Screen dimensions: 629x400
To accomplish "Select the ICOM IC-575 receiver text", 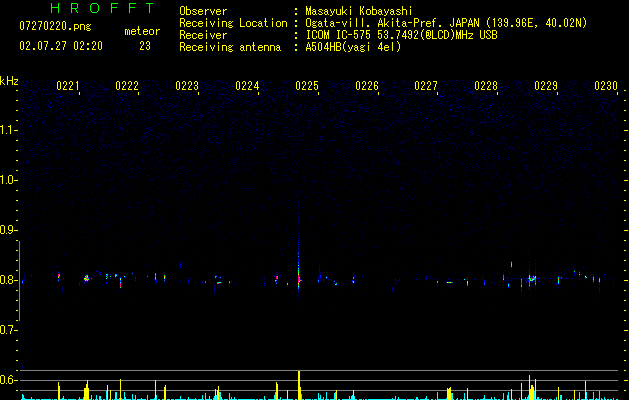I will pyautogui.click(x=401, y=35).
